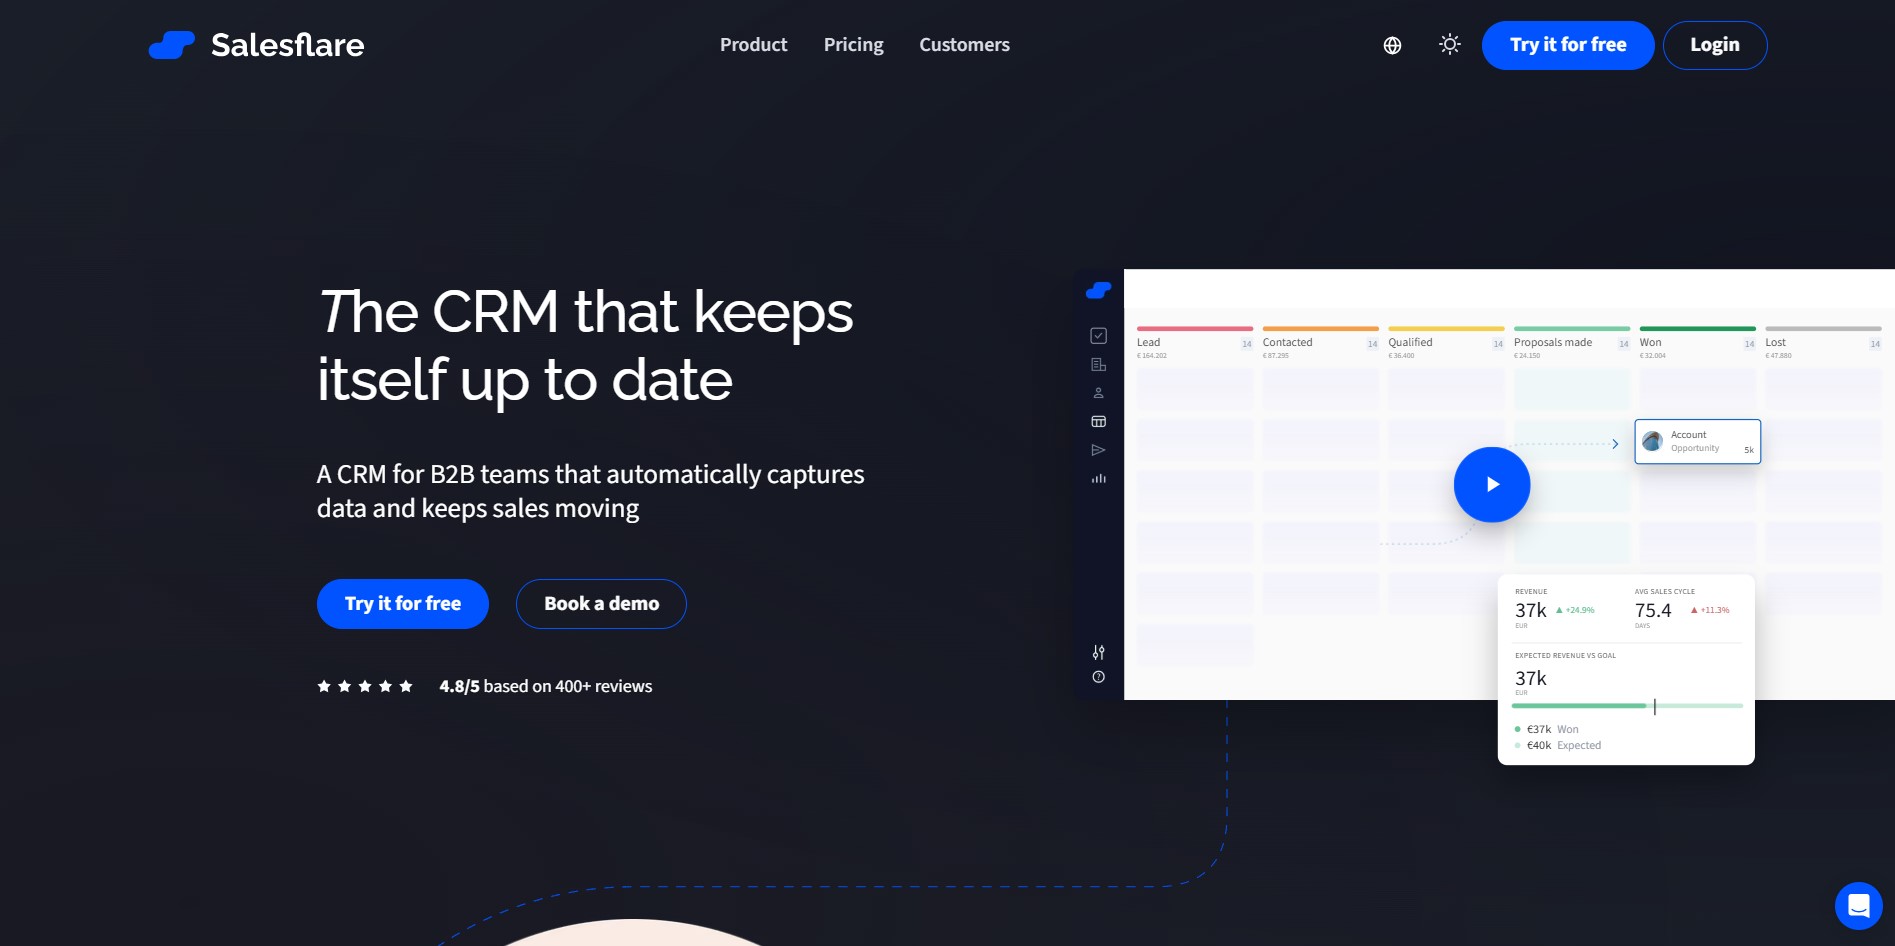Click the 4.8/5 based on 400+ reviews text

pyautogui.click(x=546, y=686)
